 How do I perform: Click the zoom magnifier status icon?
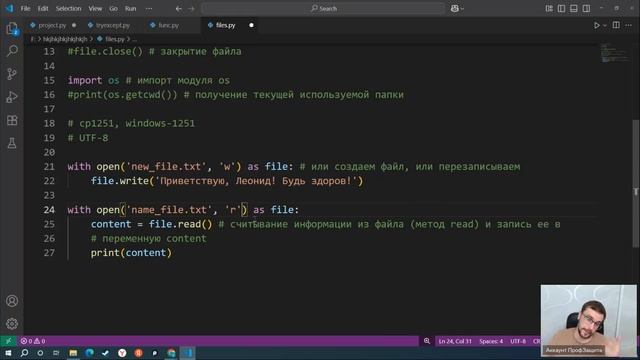pyautogui.click(x=427, y=341)
